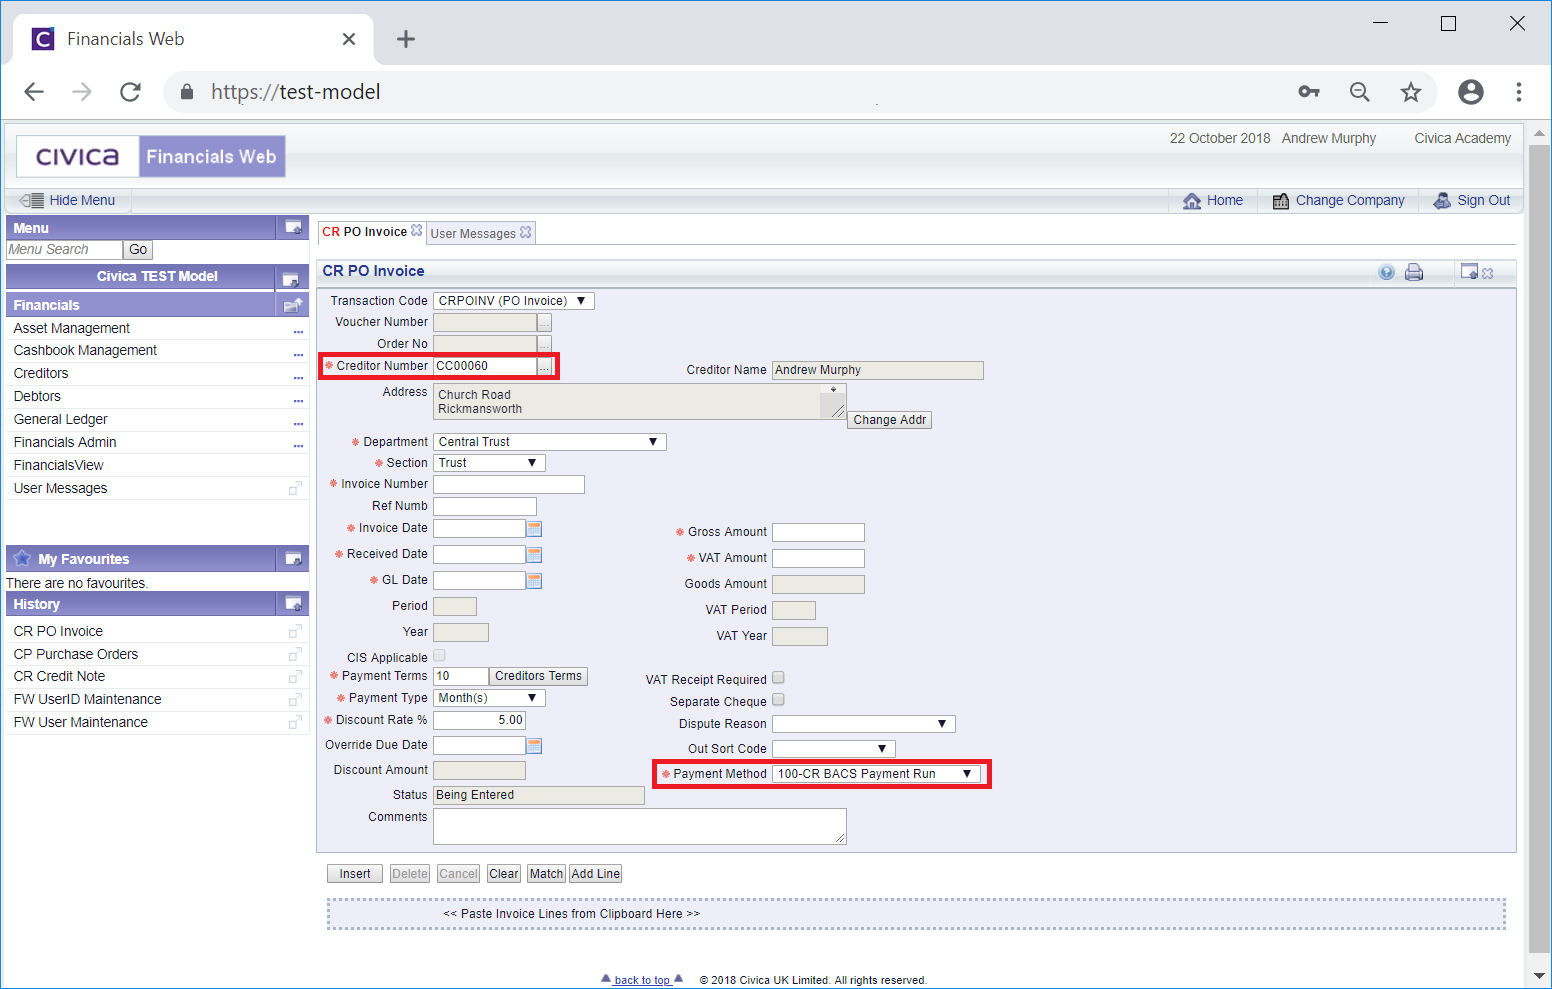Click the Menu panel header icon

coord(293,228)
